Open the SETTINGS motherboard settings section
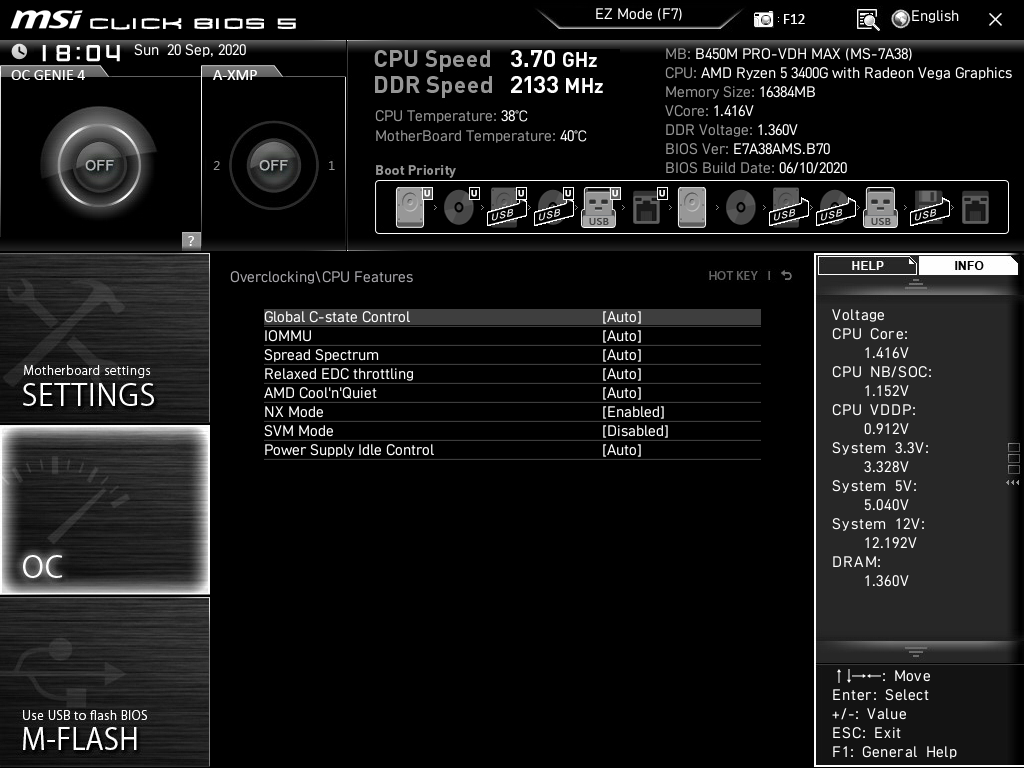The width and height of the screenshot is (1024, 768). (105, 338)
